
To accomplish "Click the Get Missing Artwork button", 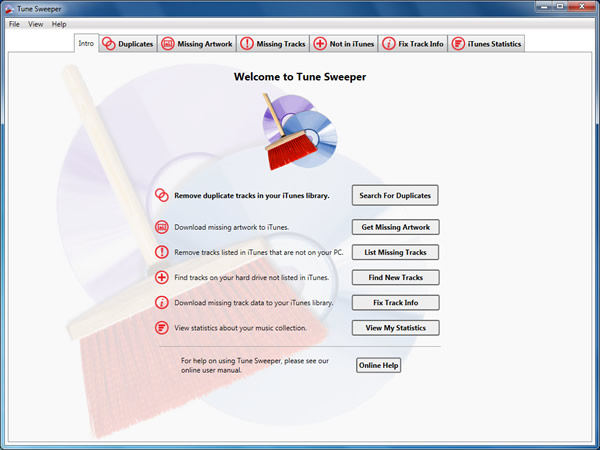I will pyautogui.click(x=396, y=227).
